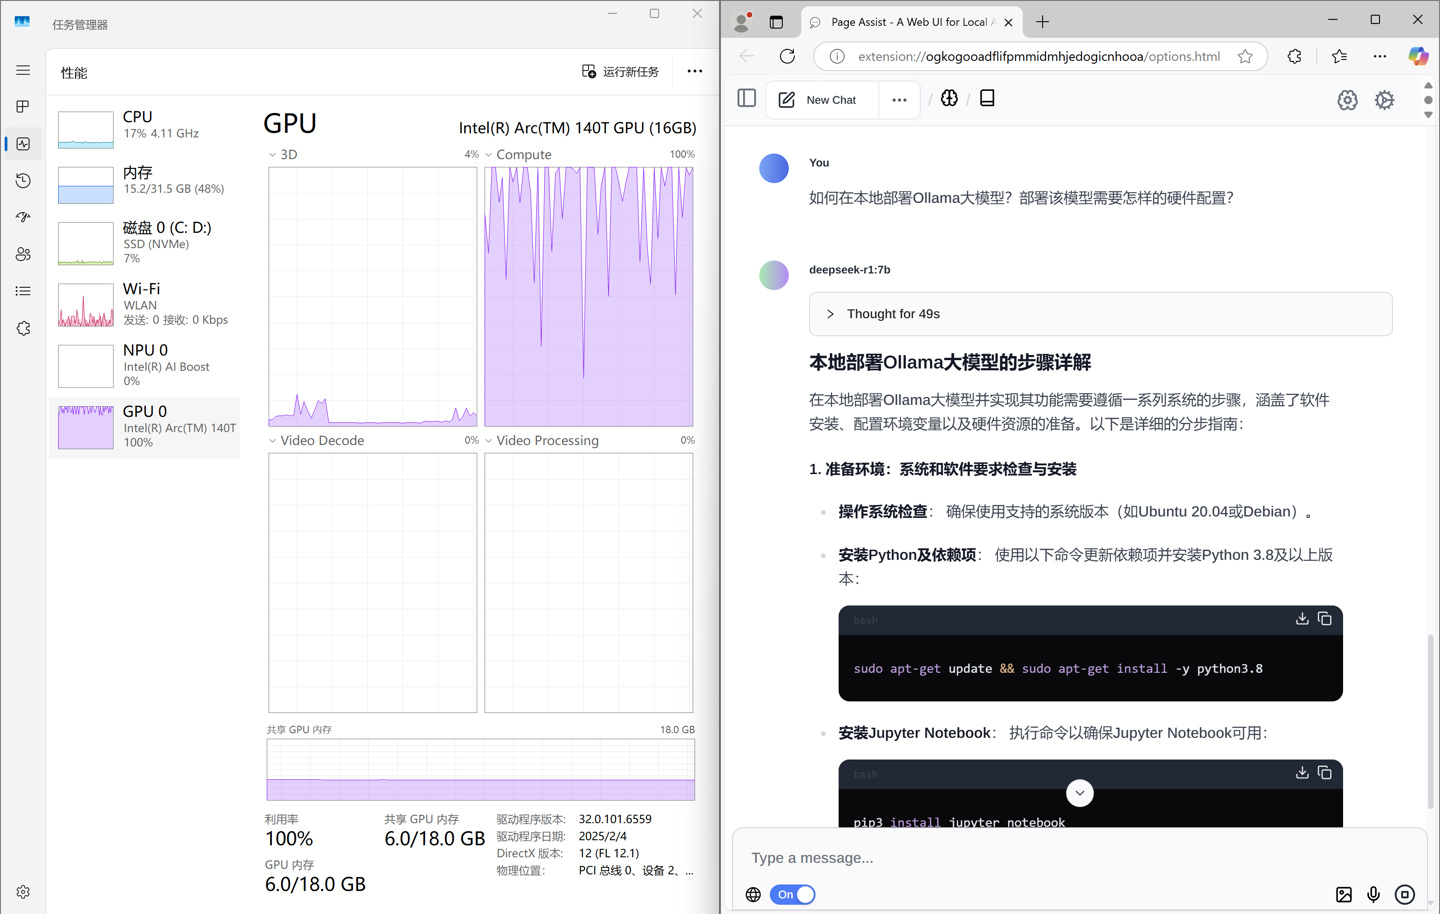Select GPU 0 in performance list
This screenshot has width=1440, height=914.
point(146,427)
